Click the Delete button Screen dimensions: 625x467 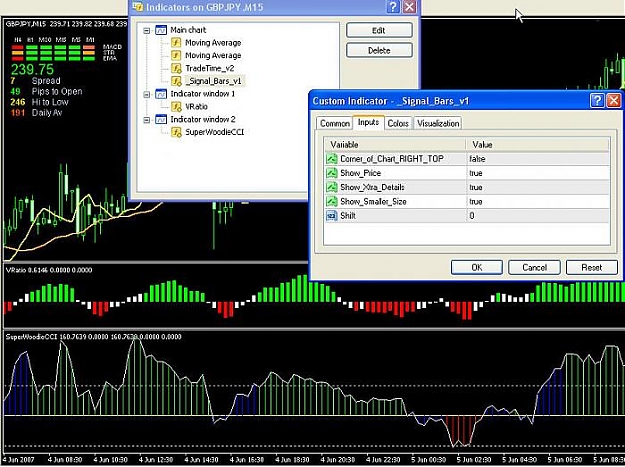coord(379,51)
